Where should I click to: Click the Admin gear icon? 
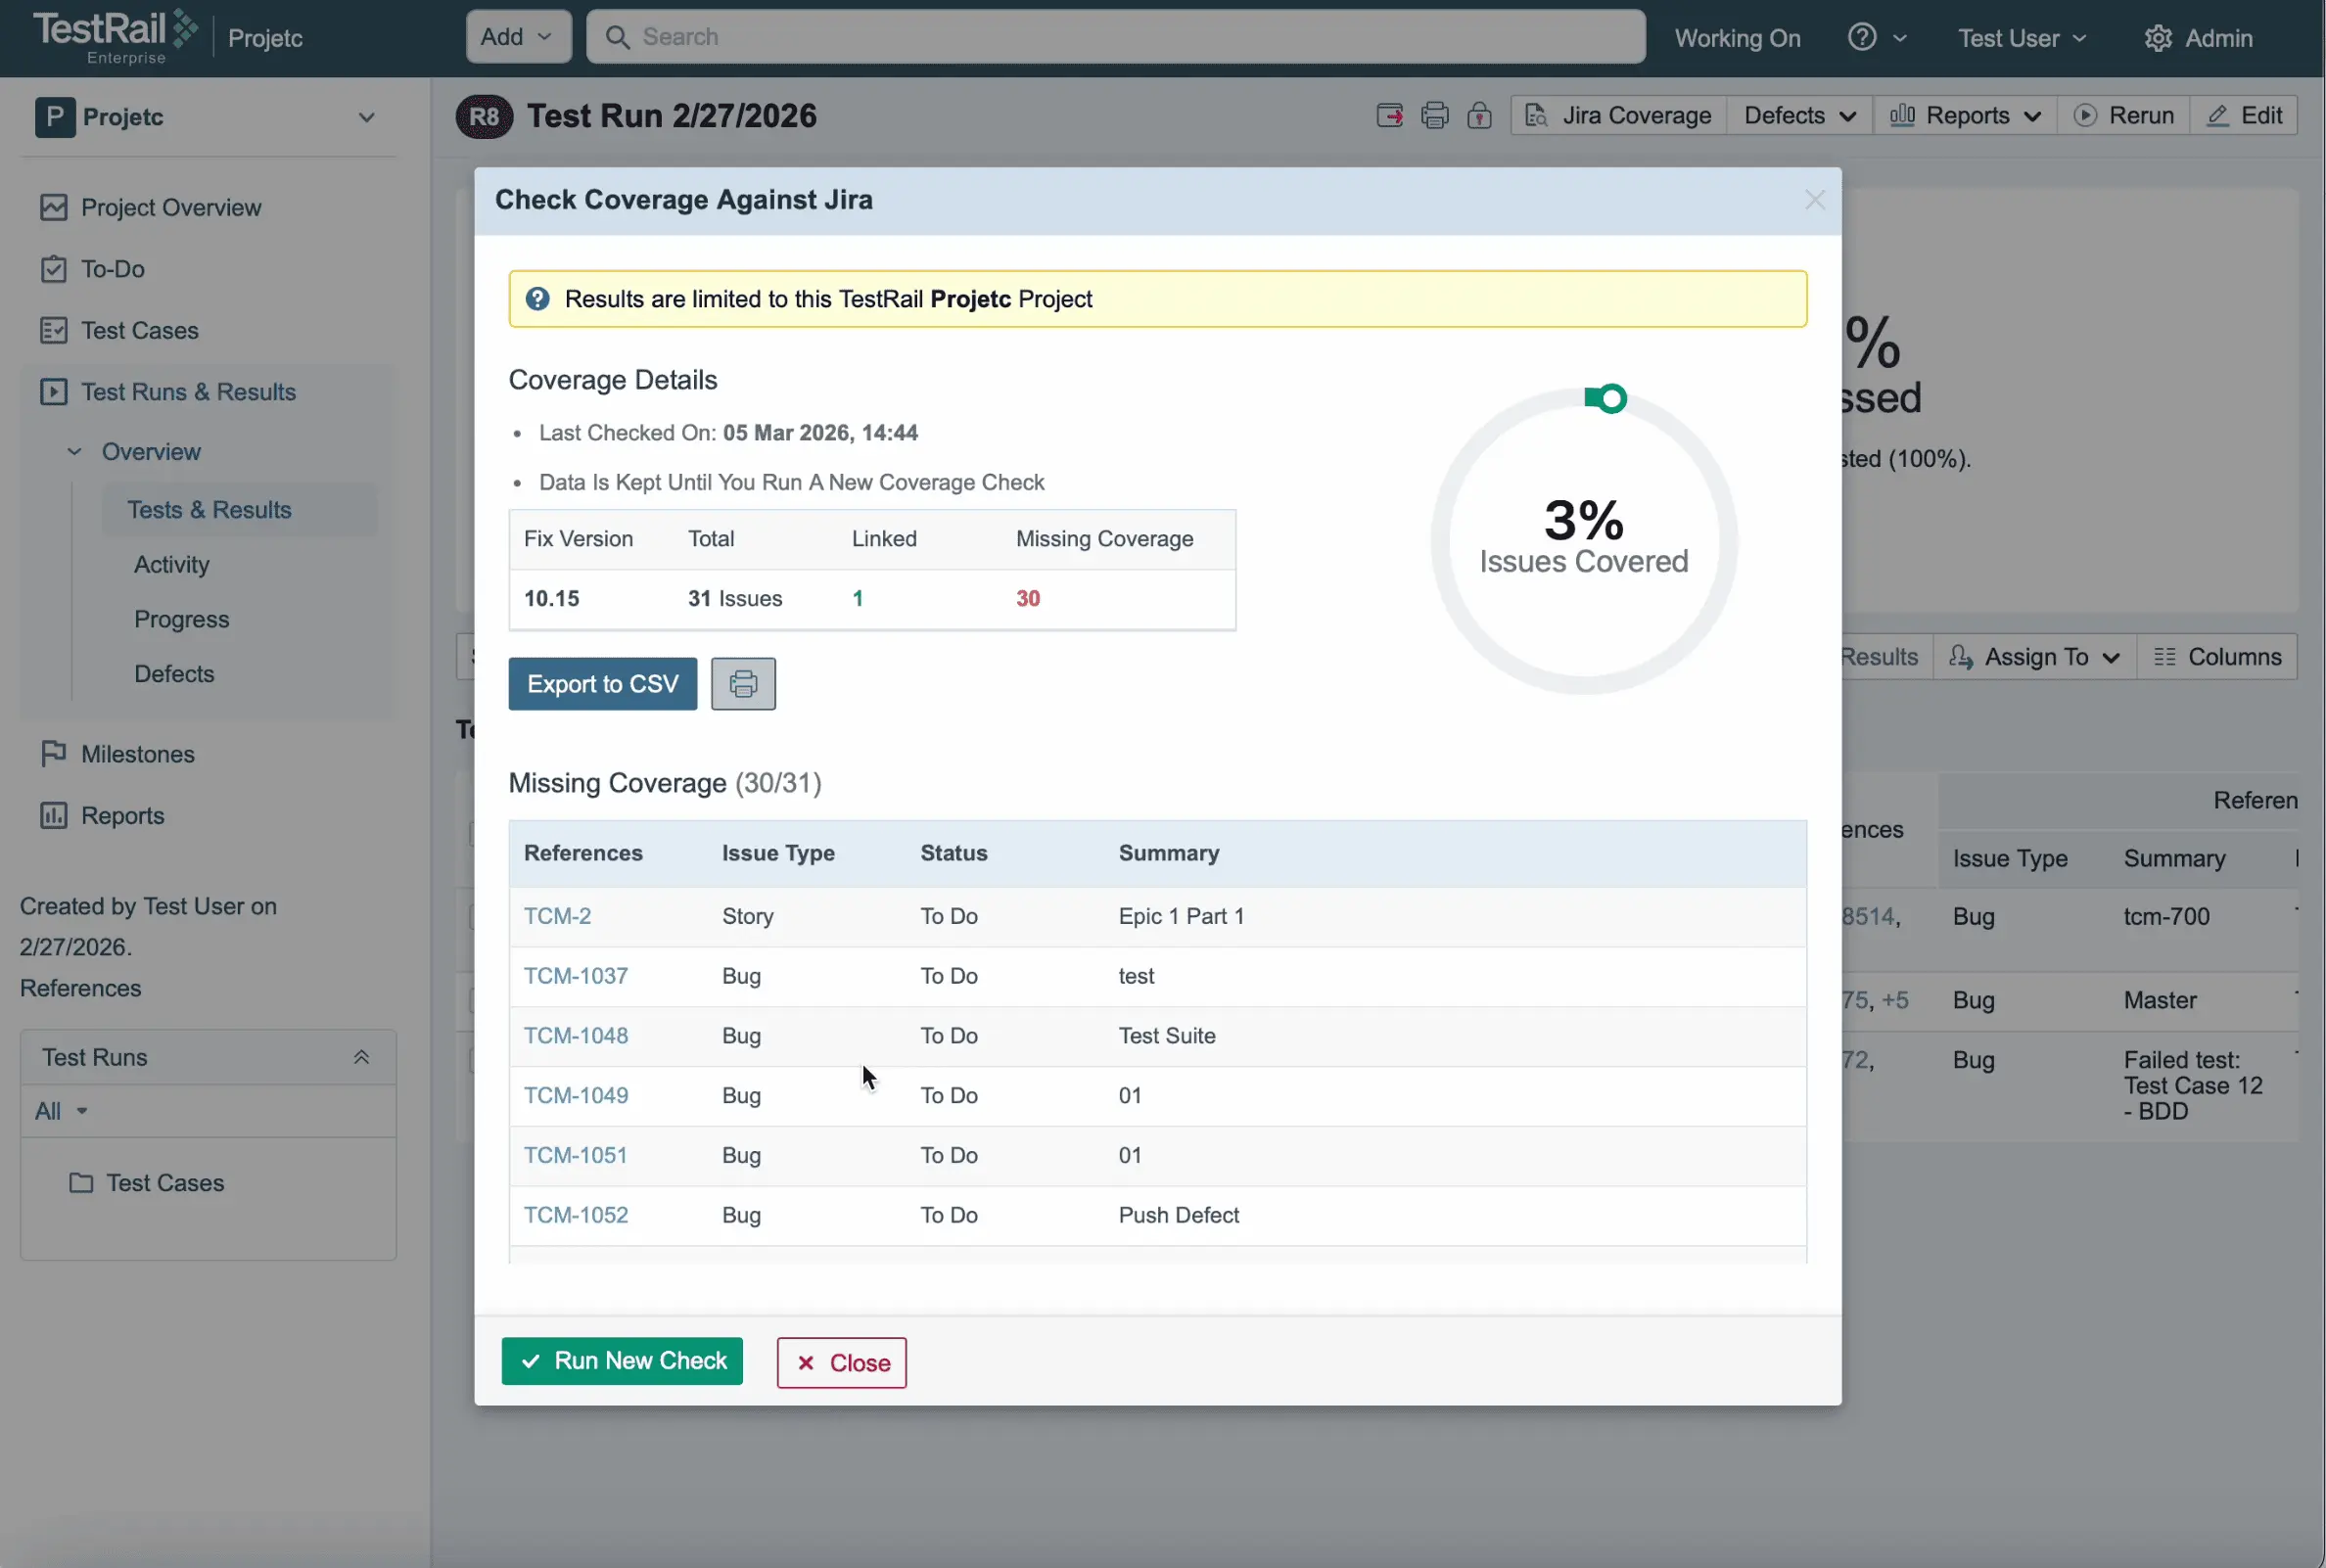(x=2158, y=38)
